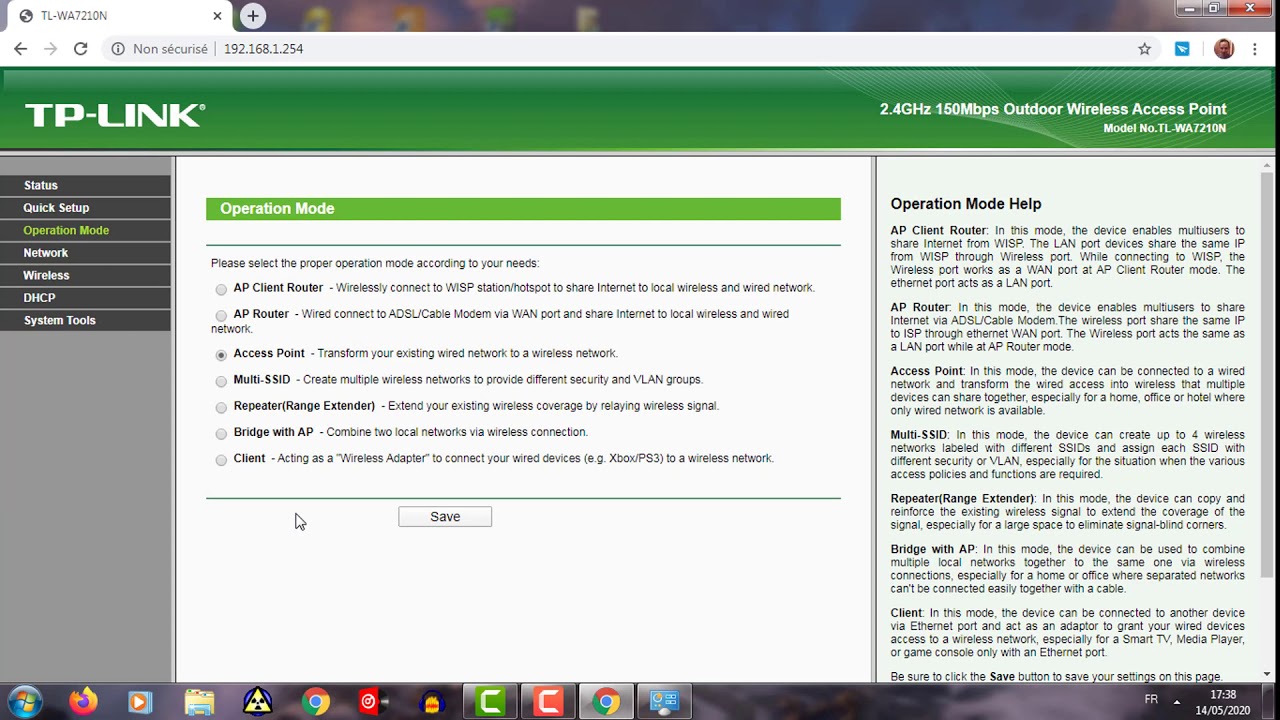Click the FR language indicator in tray
Image resolution: width=1280 pixels, height=720 pixels.
click(1151, 700)
